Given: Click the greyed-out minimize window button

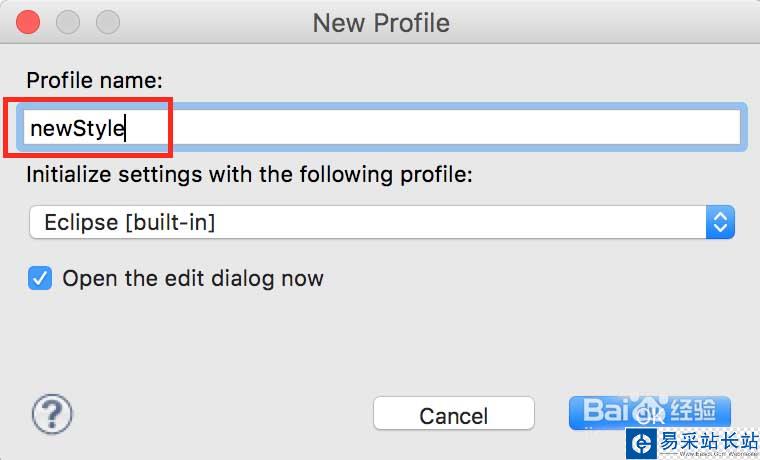Looking at the screenshot, I should click(x=68, y=21).
